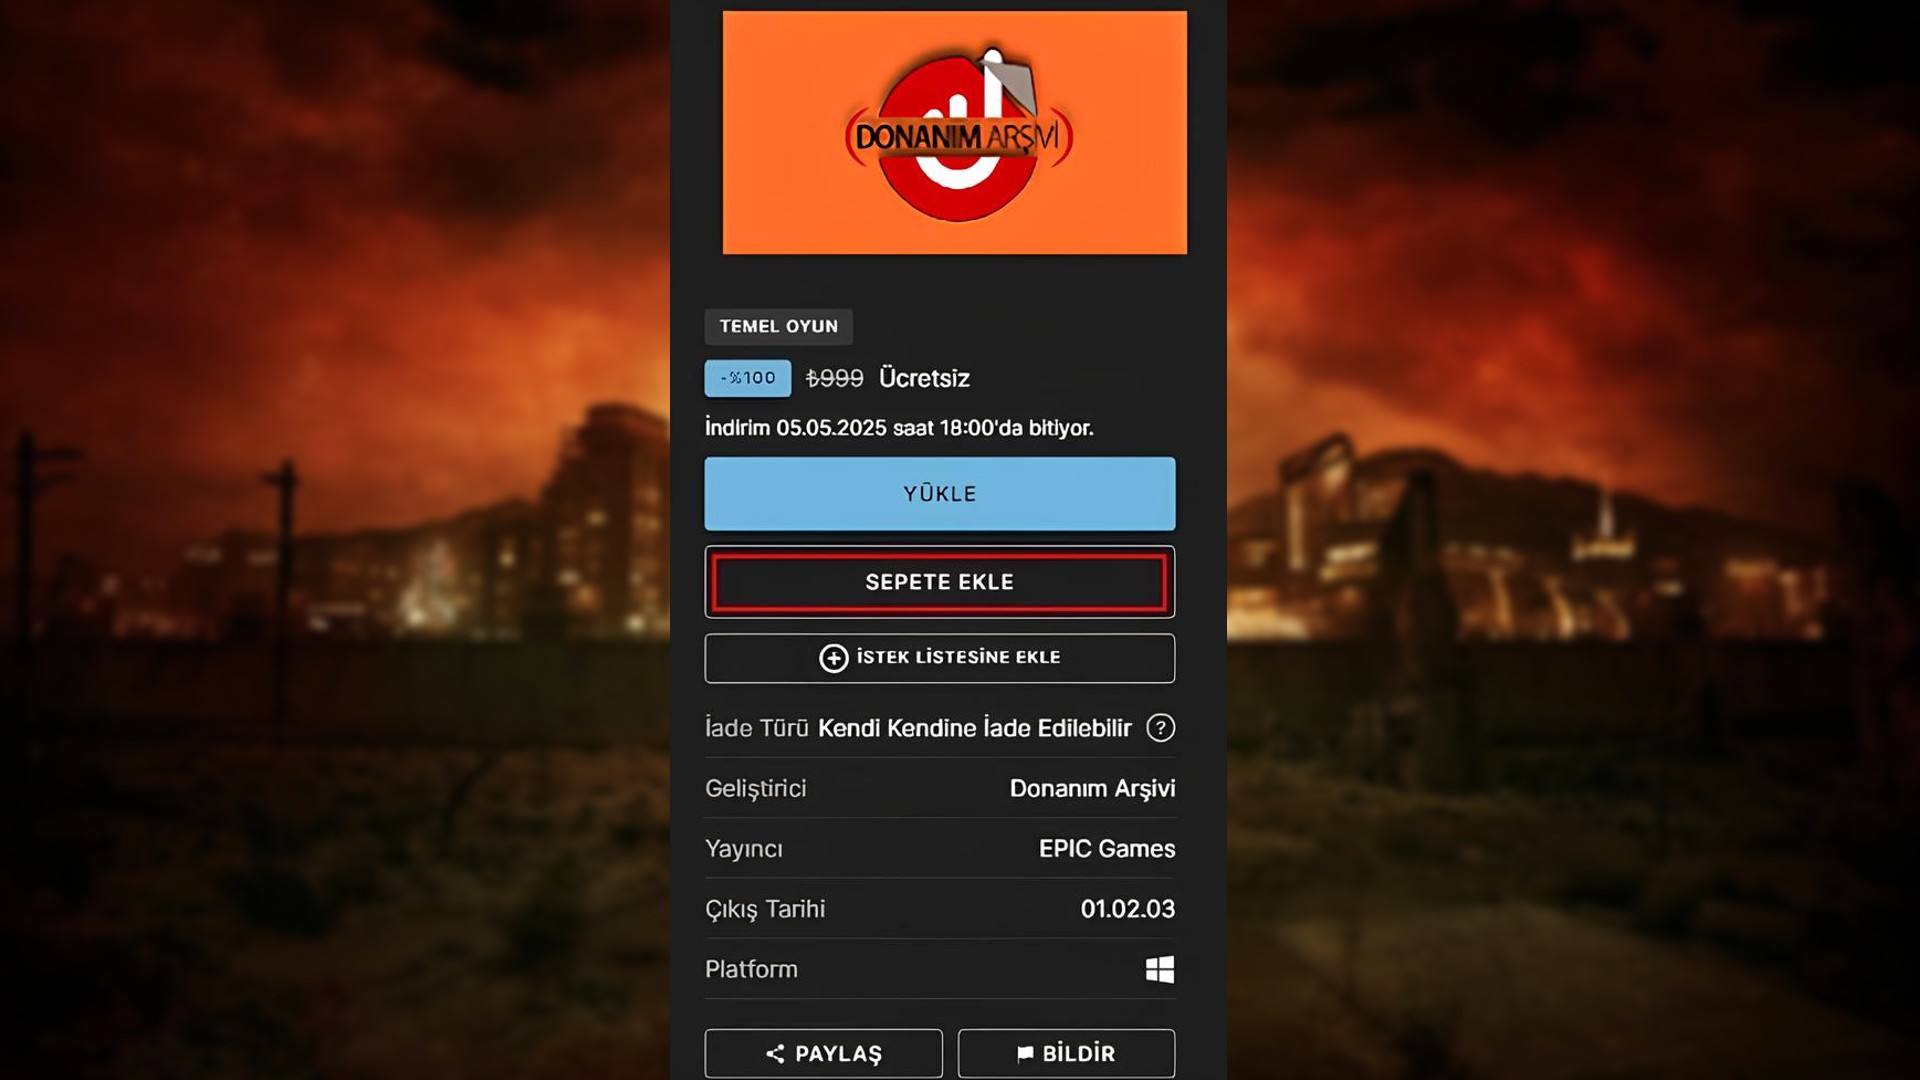1920x1080 pixels.
Task: Click the Windows platform icon
Action: point(1159,969)
